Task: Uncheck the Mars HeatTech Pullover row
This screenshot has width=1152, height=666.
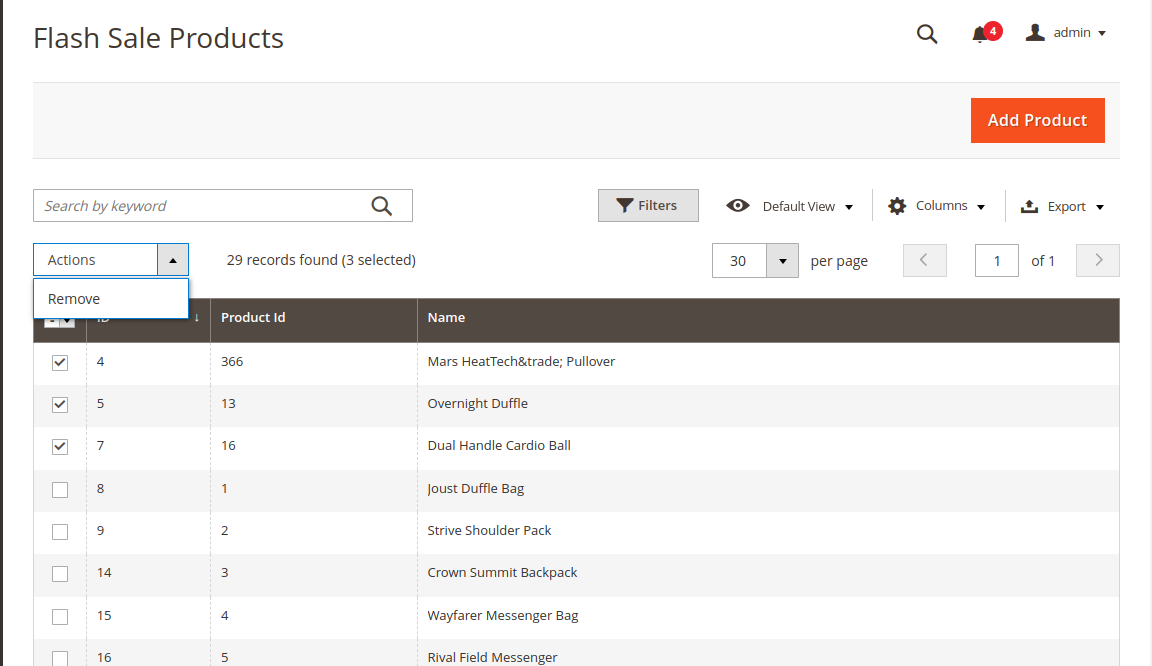Action: [x=60, y=362]
